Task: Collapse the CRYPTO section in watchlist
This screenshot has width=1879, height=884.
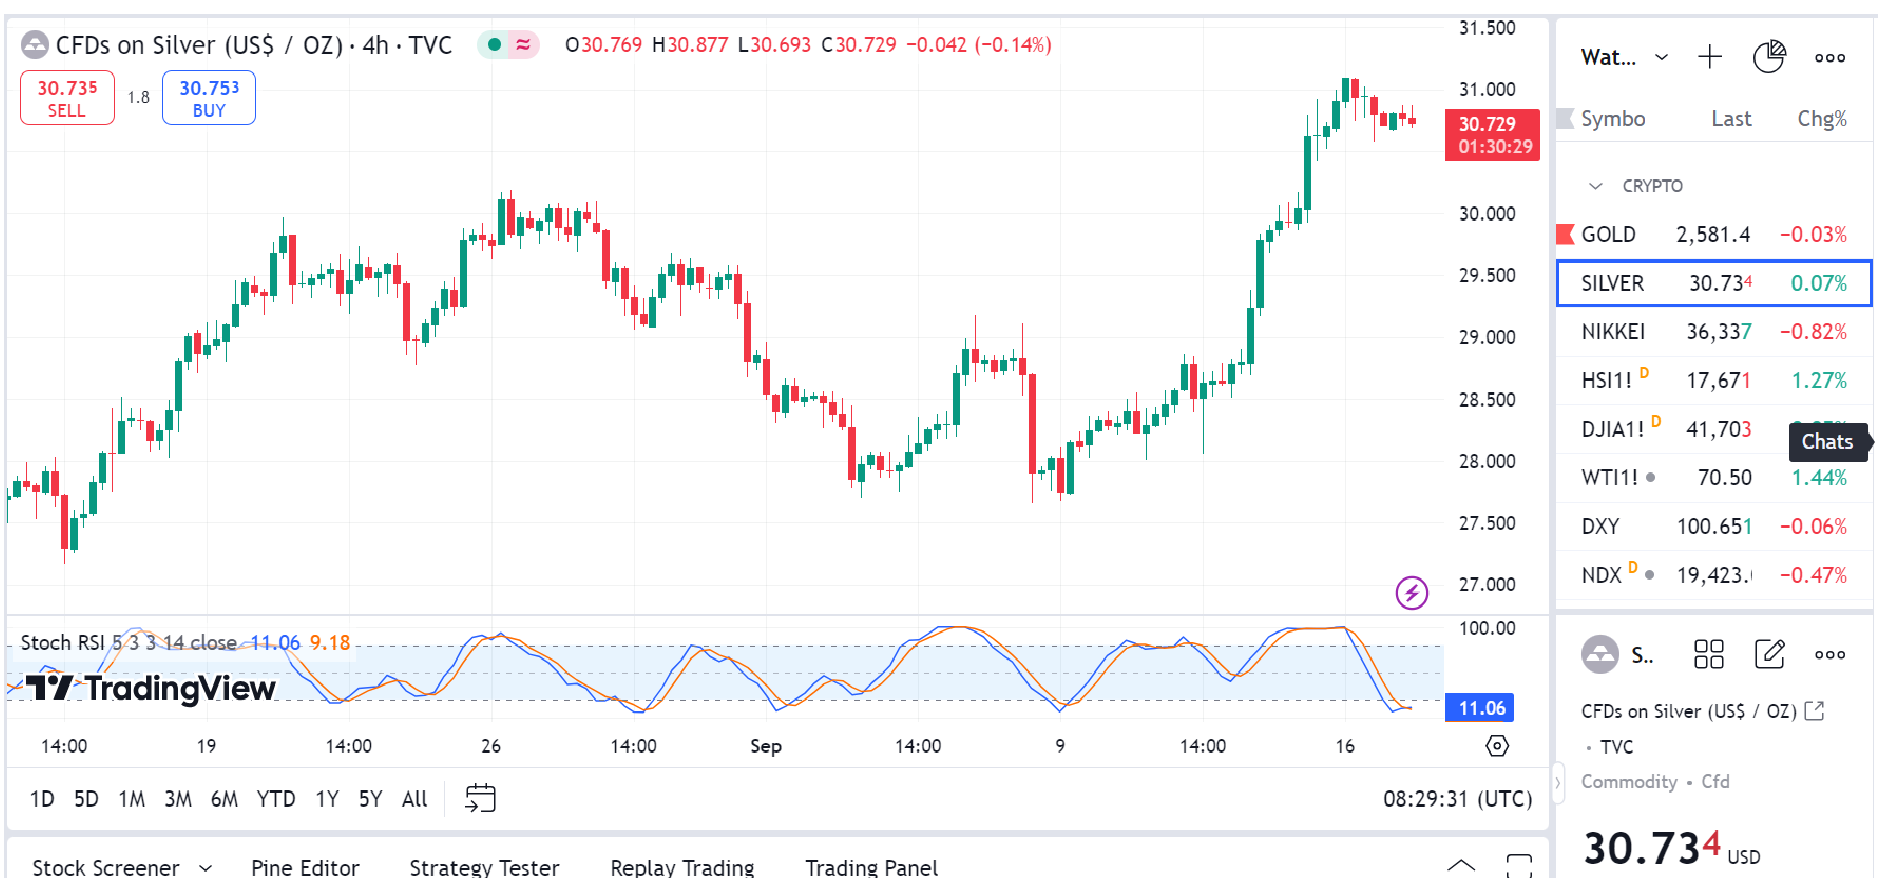Action: [x=1596, y=186]
